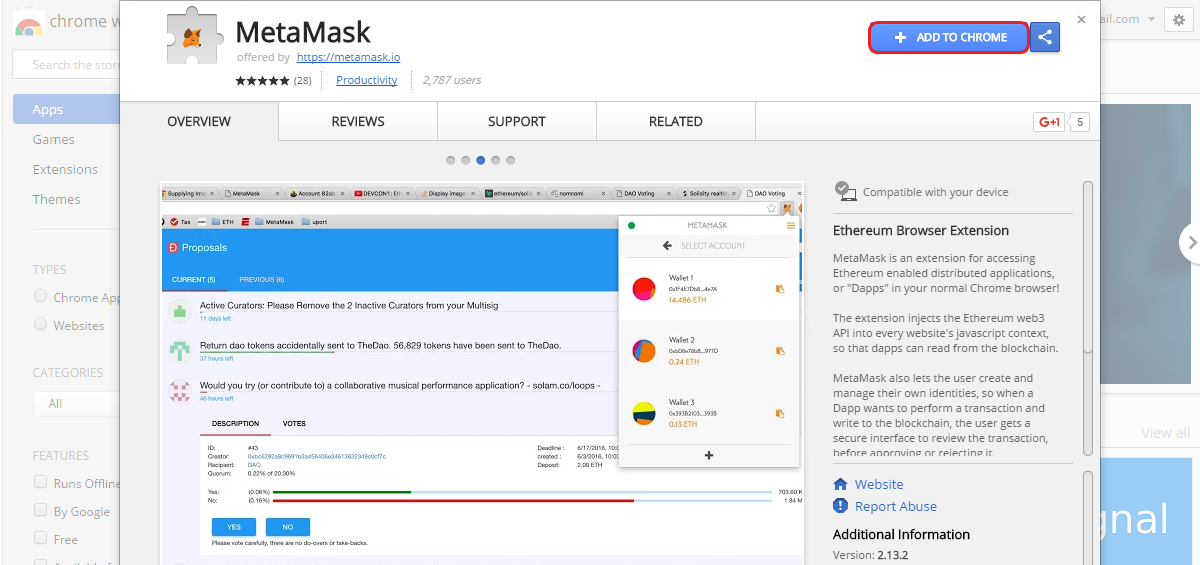
Task: Open the https://metamask.io link
Action: point(348,57)
